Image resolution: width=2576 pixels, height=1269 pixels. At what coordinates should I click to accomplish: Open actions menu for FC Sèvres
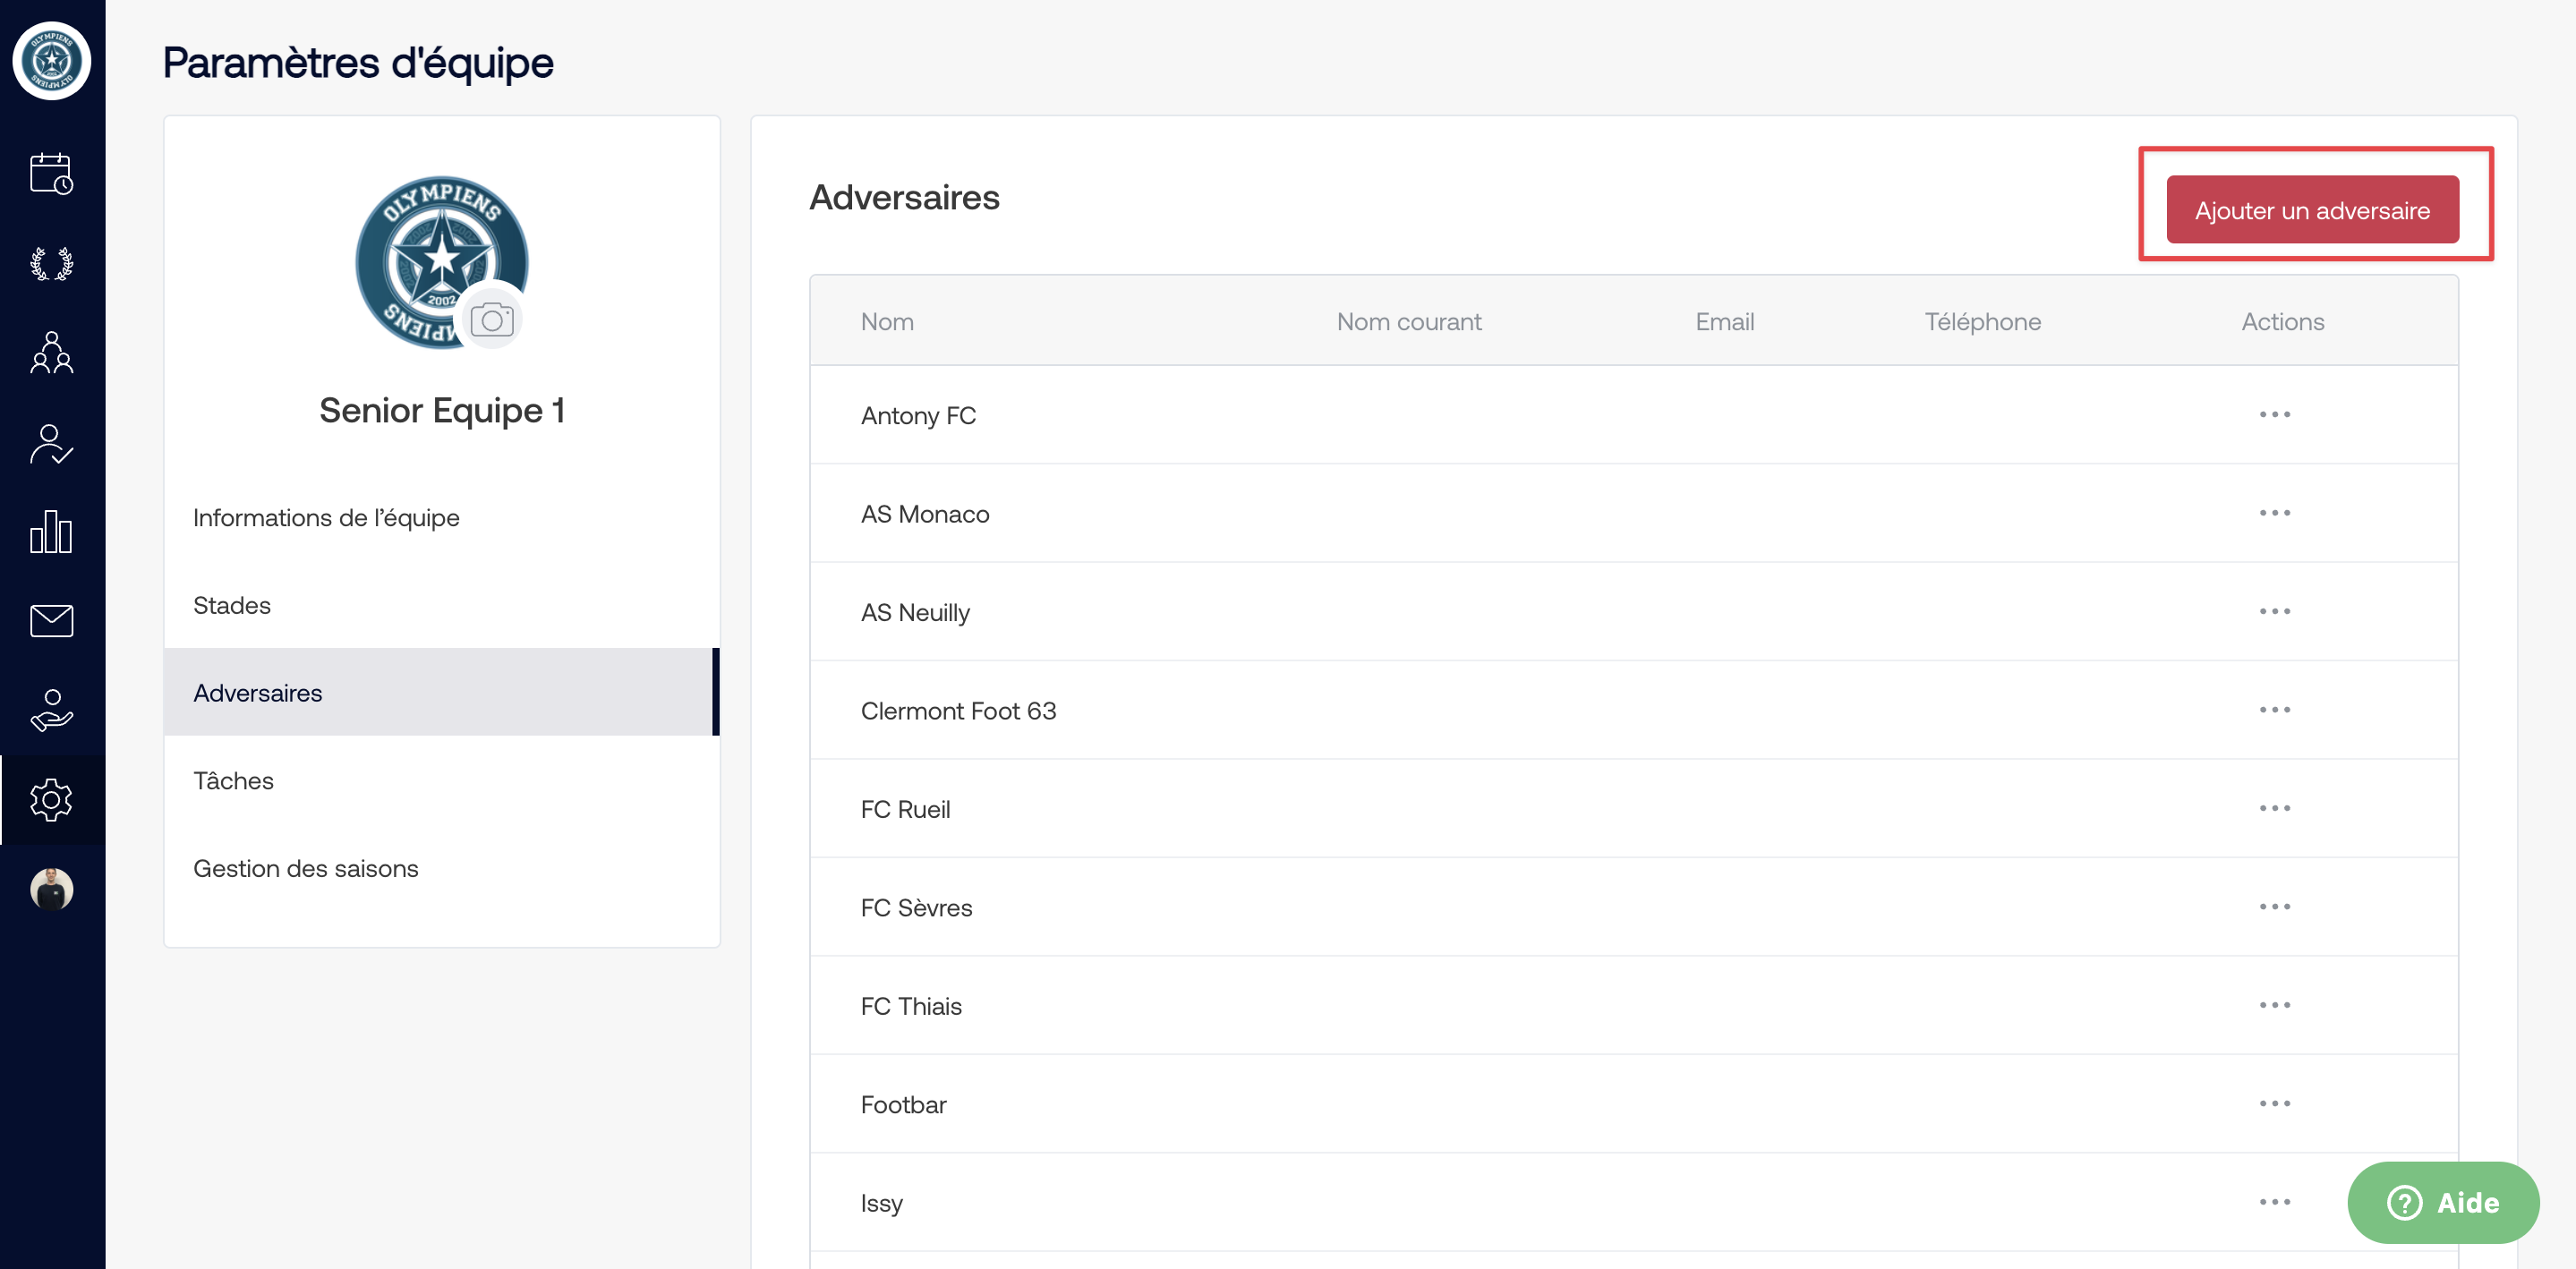[x=2274, y=907]
